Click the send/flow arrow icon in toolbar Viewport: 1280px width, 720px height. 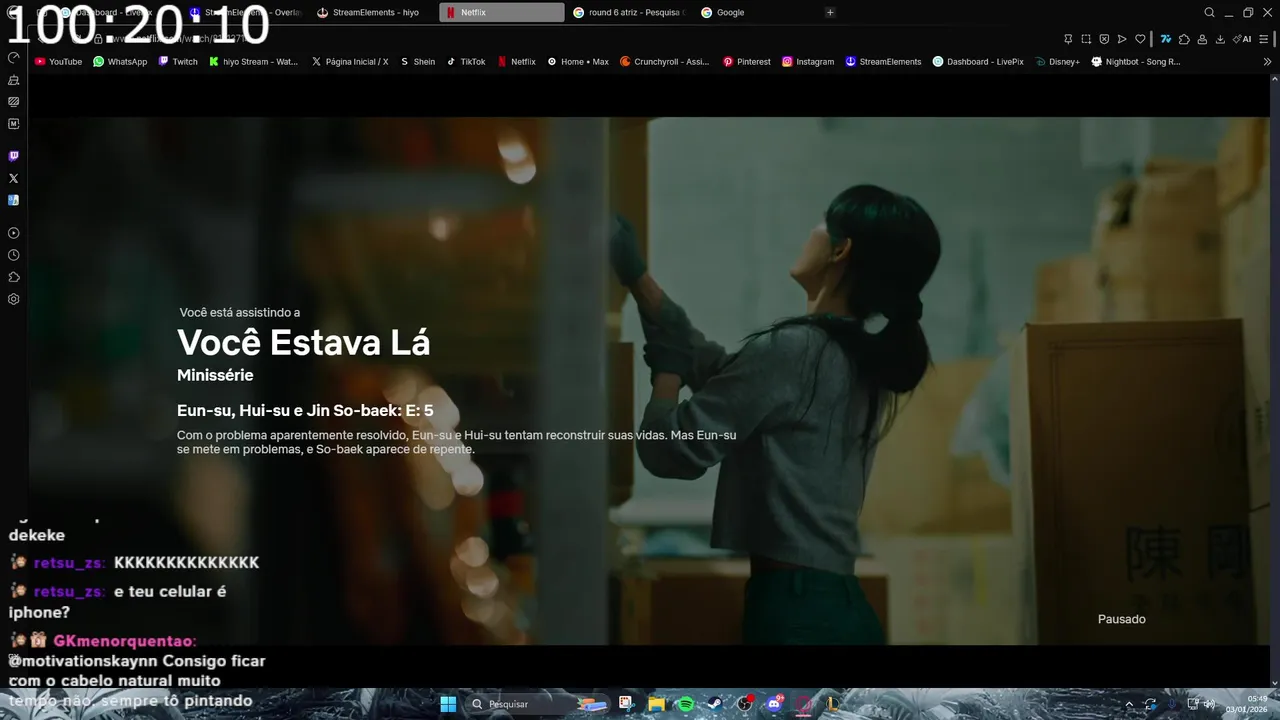pyautogui.click(x=1122, y=39)
